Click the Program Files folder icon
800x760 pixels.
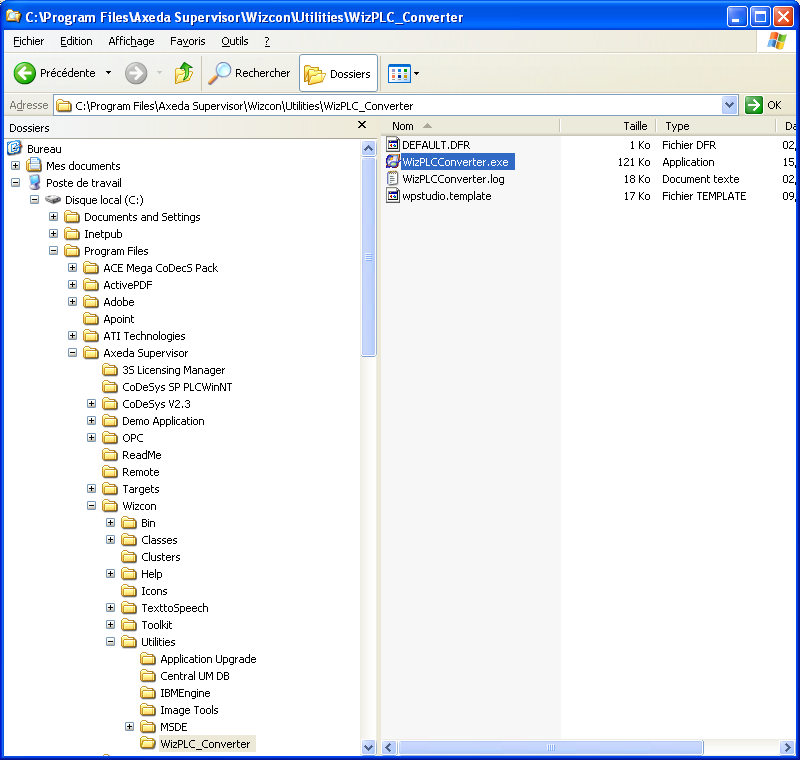pos(72,250)
